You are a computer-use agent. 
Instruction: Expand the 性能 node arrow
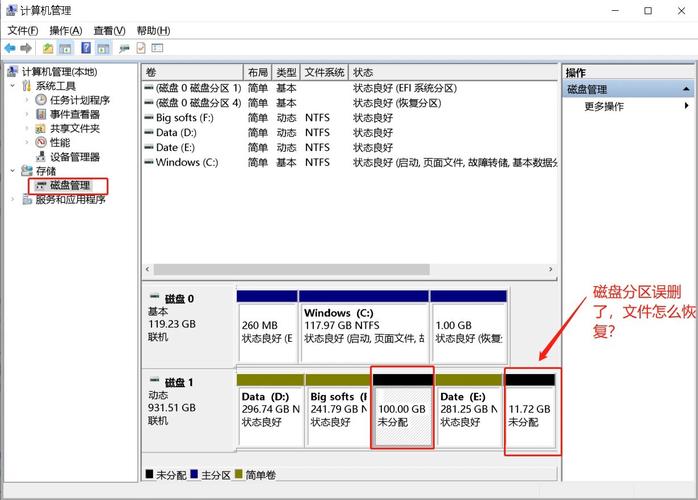click(x=27, y=142)
